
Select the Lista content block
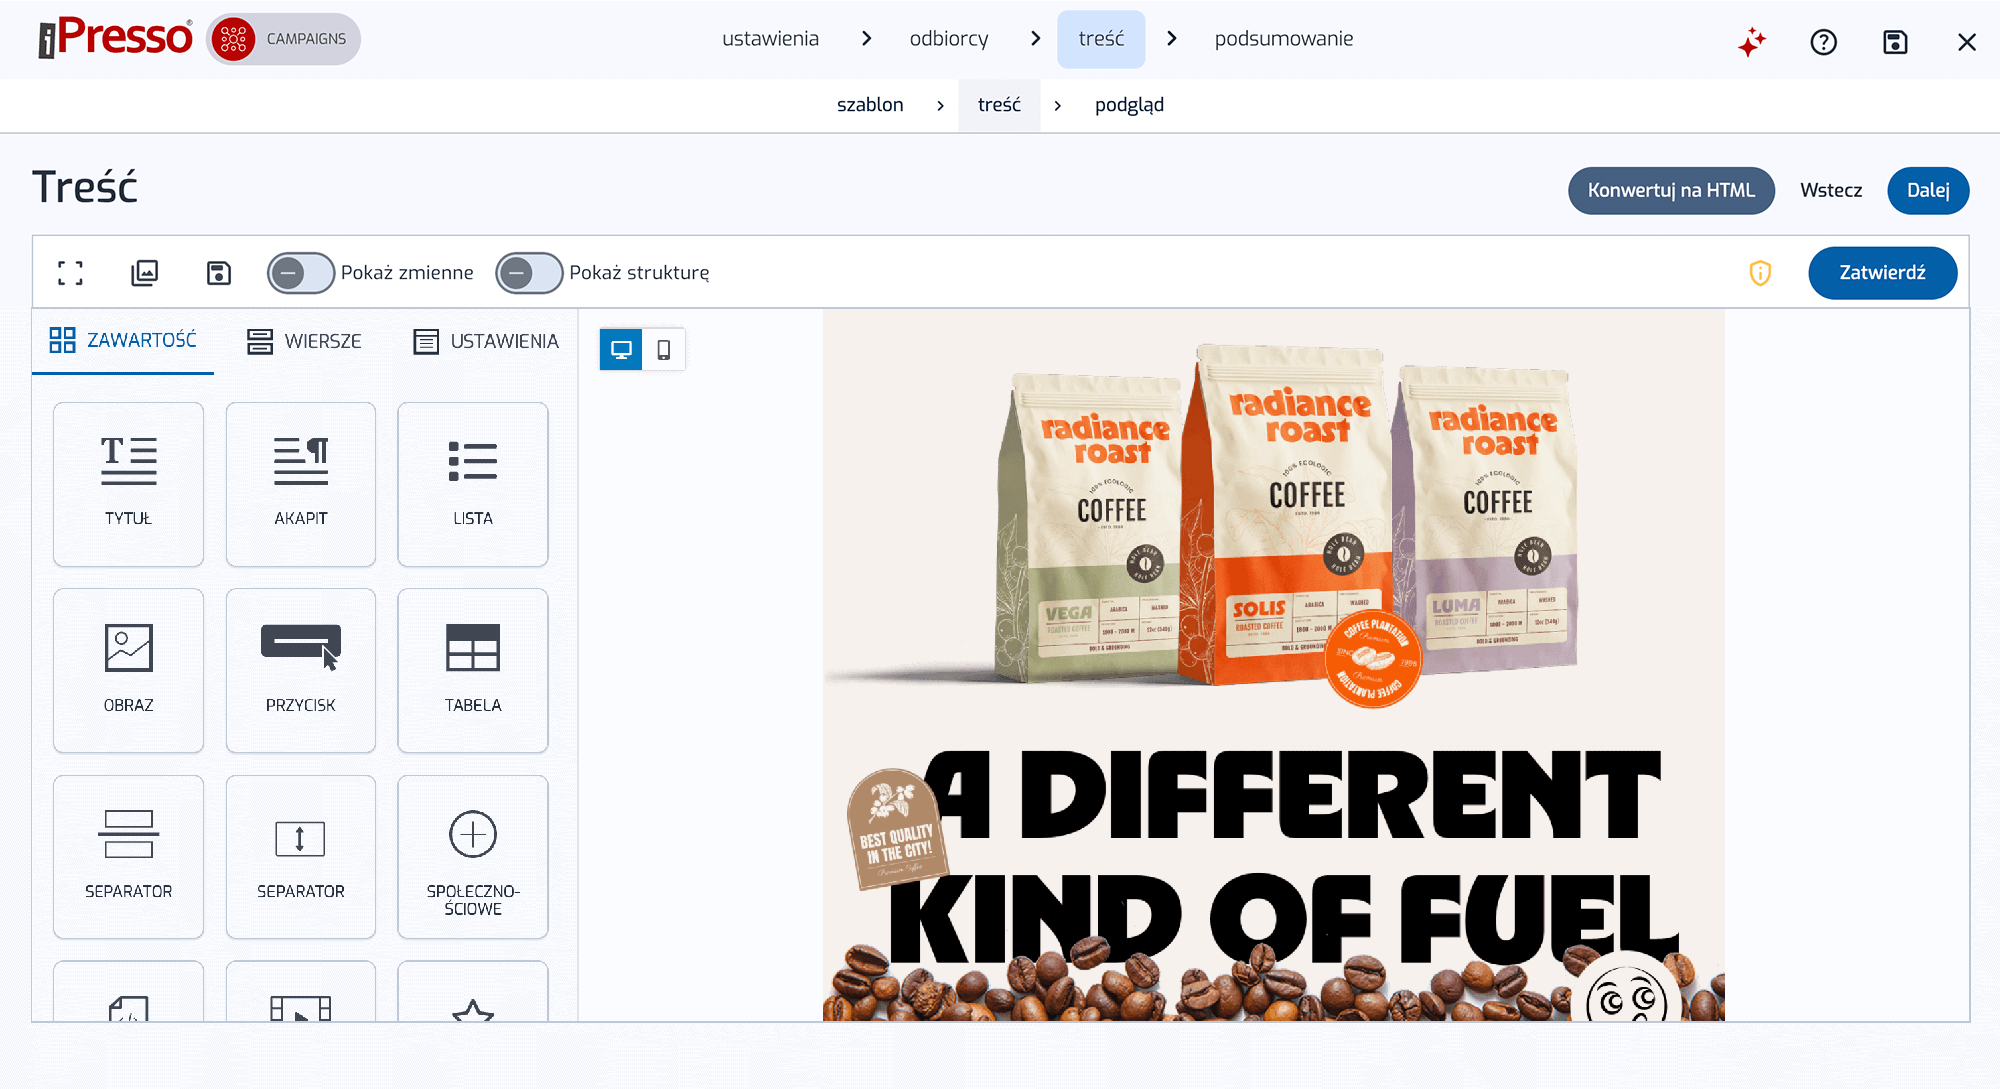[x=473, y=484]
